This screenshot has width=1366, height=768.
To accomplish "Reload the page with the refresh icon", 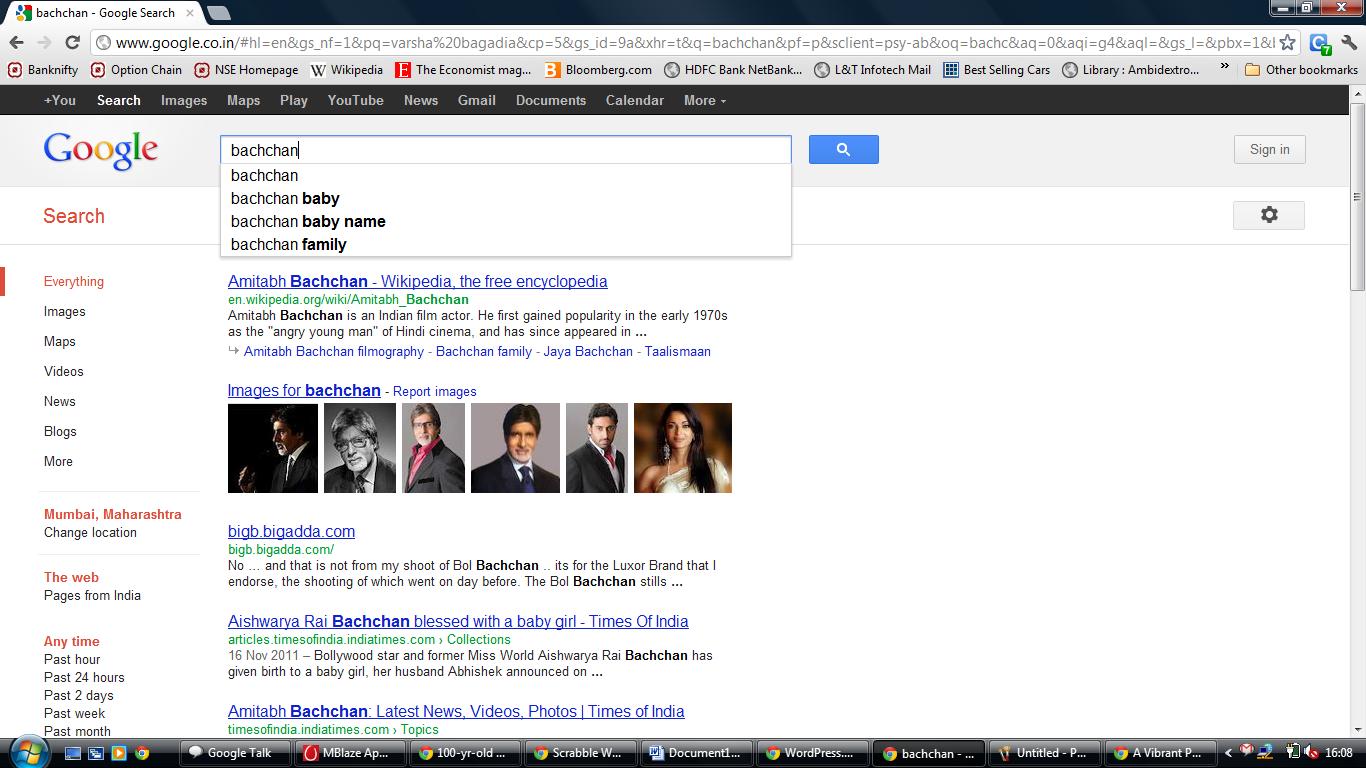I will coord(72,42).
